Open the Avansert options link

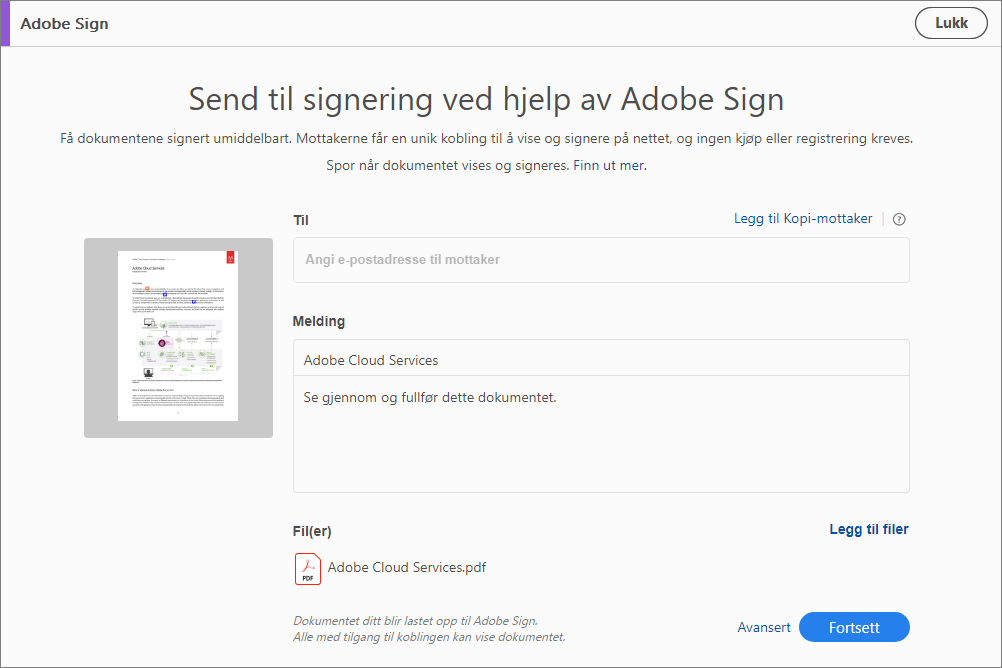pos(764,627)
